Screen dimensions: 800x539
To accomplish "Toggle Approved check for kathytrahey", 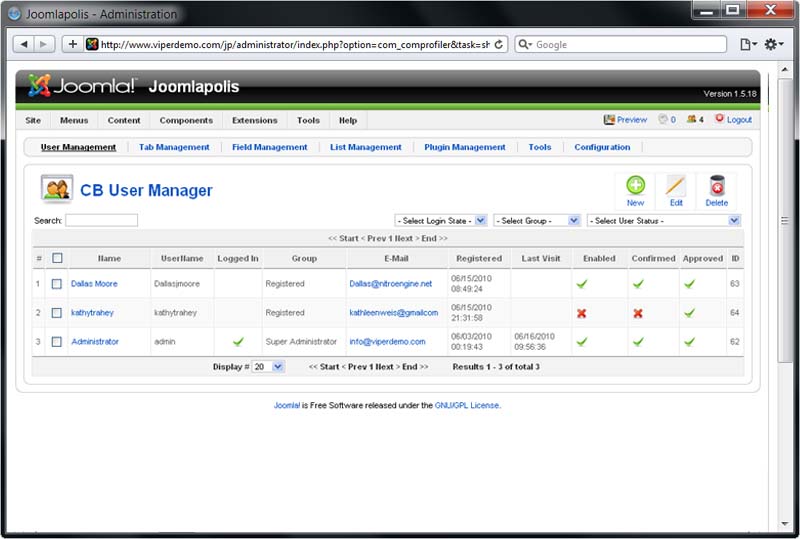I will coord(689,313).
